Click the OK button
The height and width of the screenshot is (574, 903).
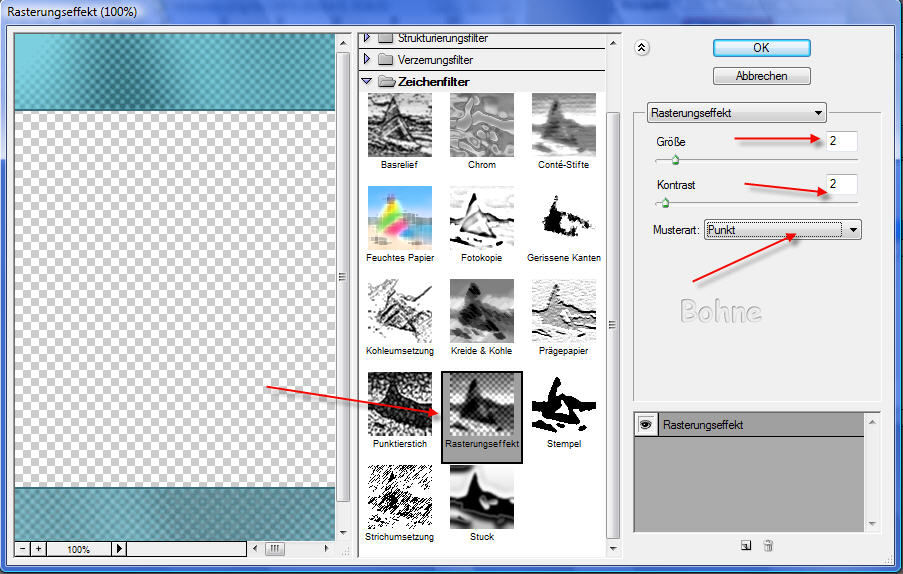click(761, 48)
